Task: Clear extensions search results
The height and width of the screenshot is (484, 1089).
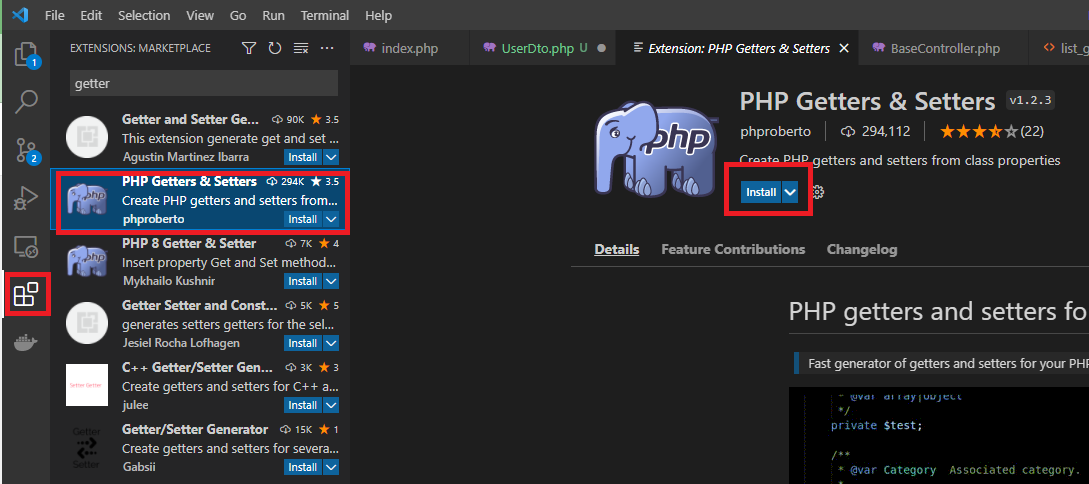Action: tap(301, 48)
